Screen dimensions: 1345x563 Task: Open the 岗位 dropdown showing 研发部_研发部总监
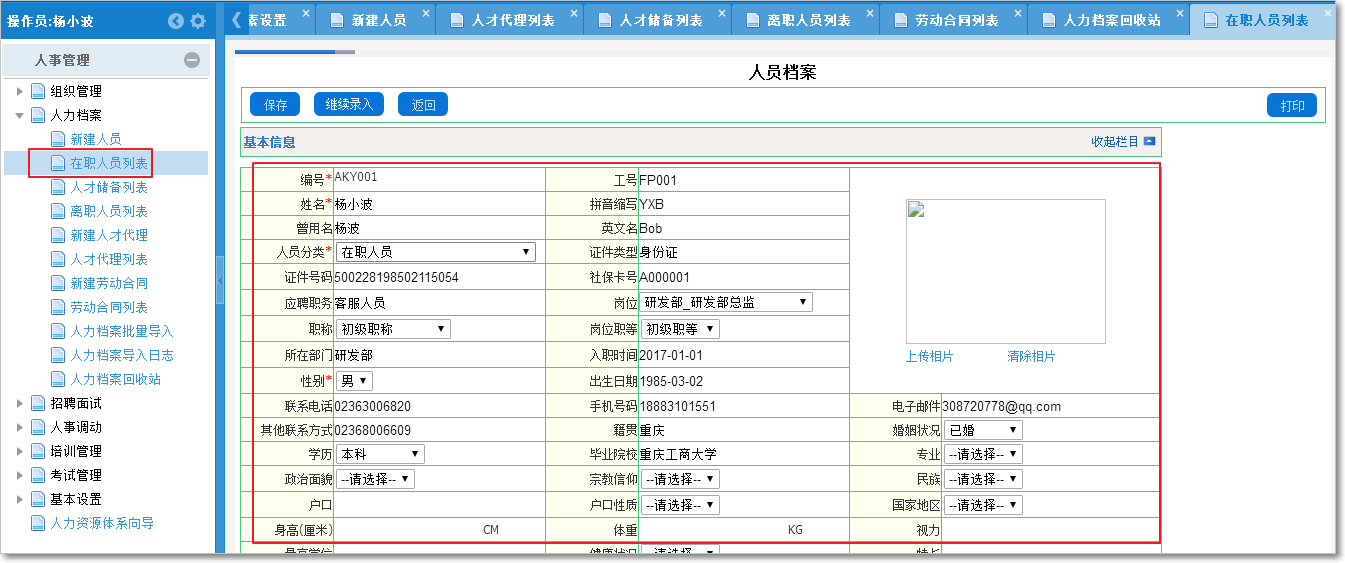pos(726,302)
